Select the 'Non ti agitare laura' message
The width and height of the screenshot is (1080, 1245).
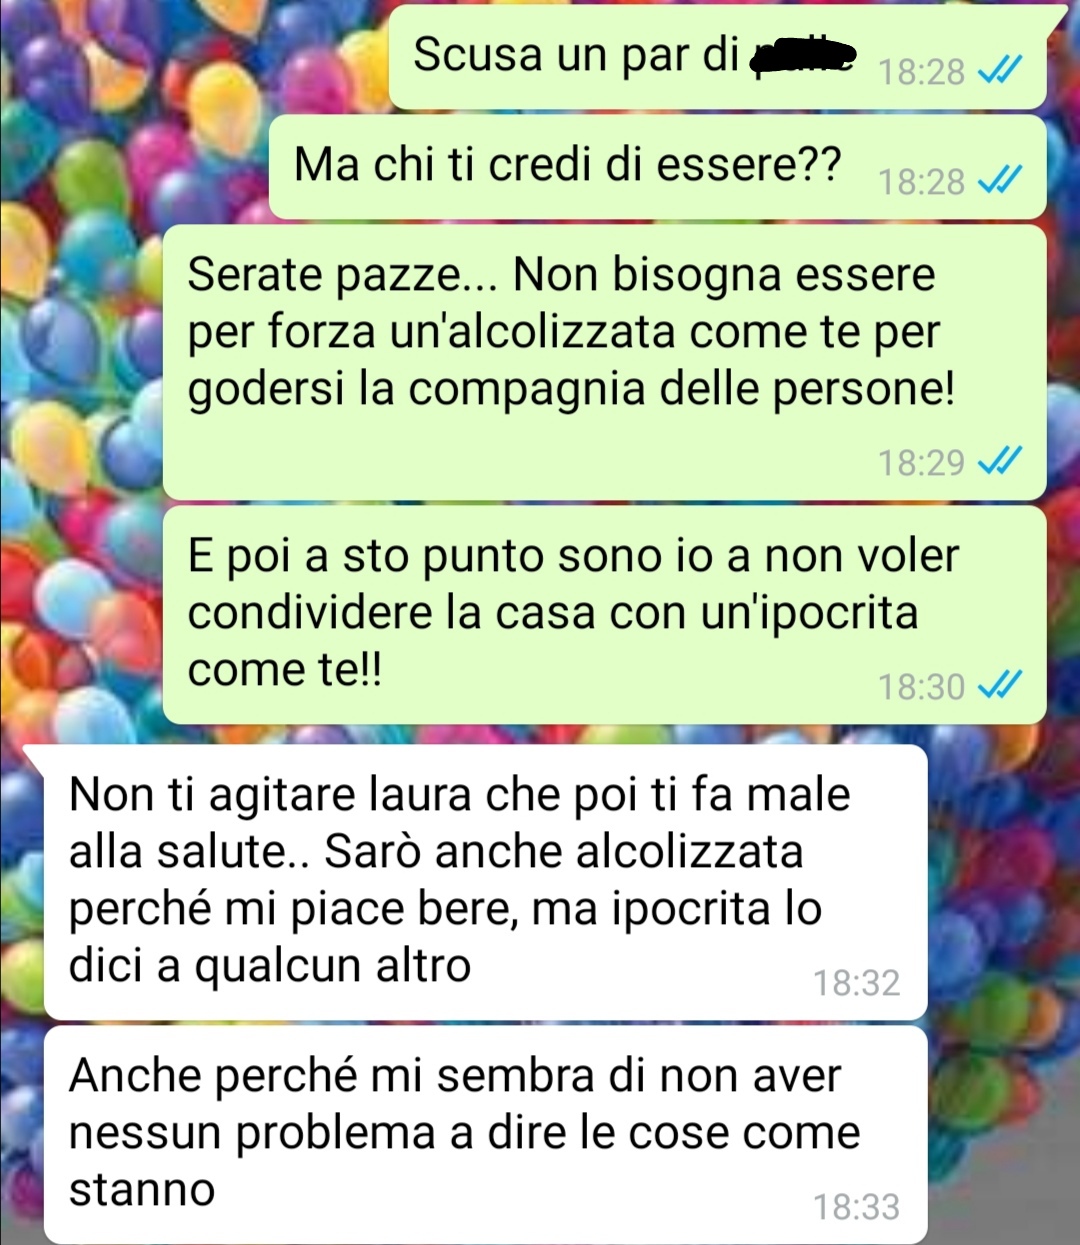(x=485, y=882)
